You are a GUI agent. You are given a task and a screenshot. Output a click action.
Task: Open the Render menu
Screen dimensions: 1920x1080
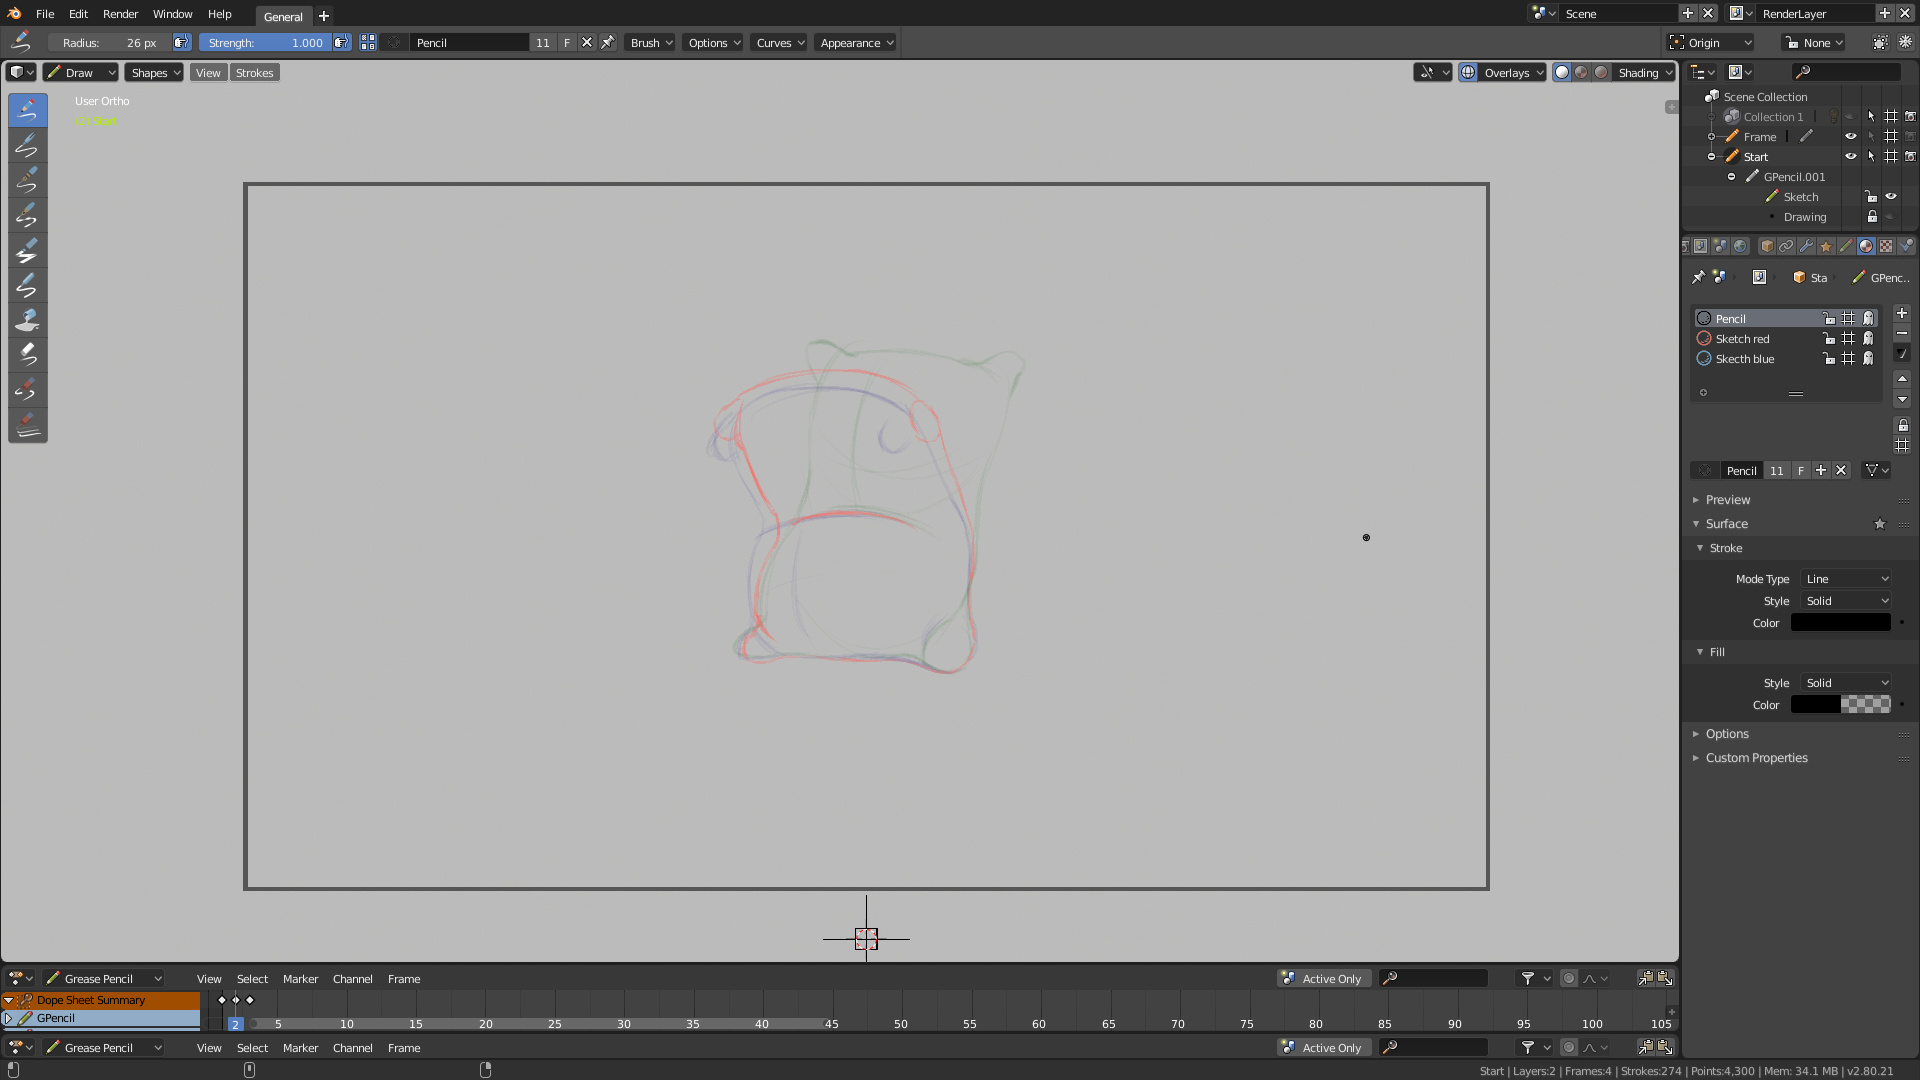click(x=120, y=13)
